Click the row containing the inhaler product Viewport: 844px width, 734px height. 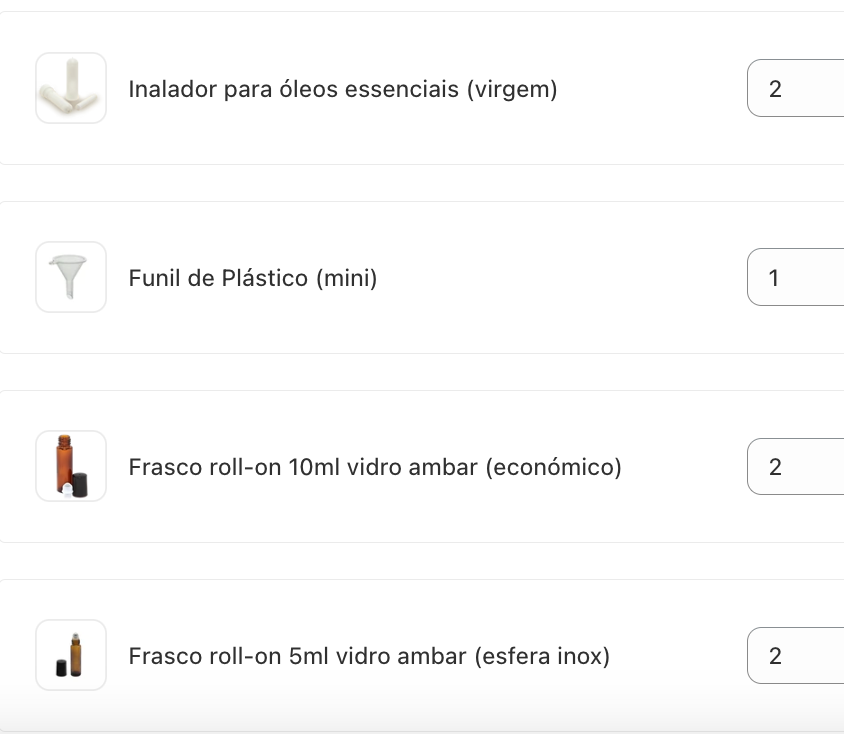(400, 88)
